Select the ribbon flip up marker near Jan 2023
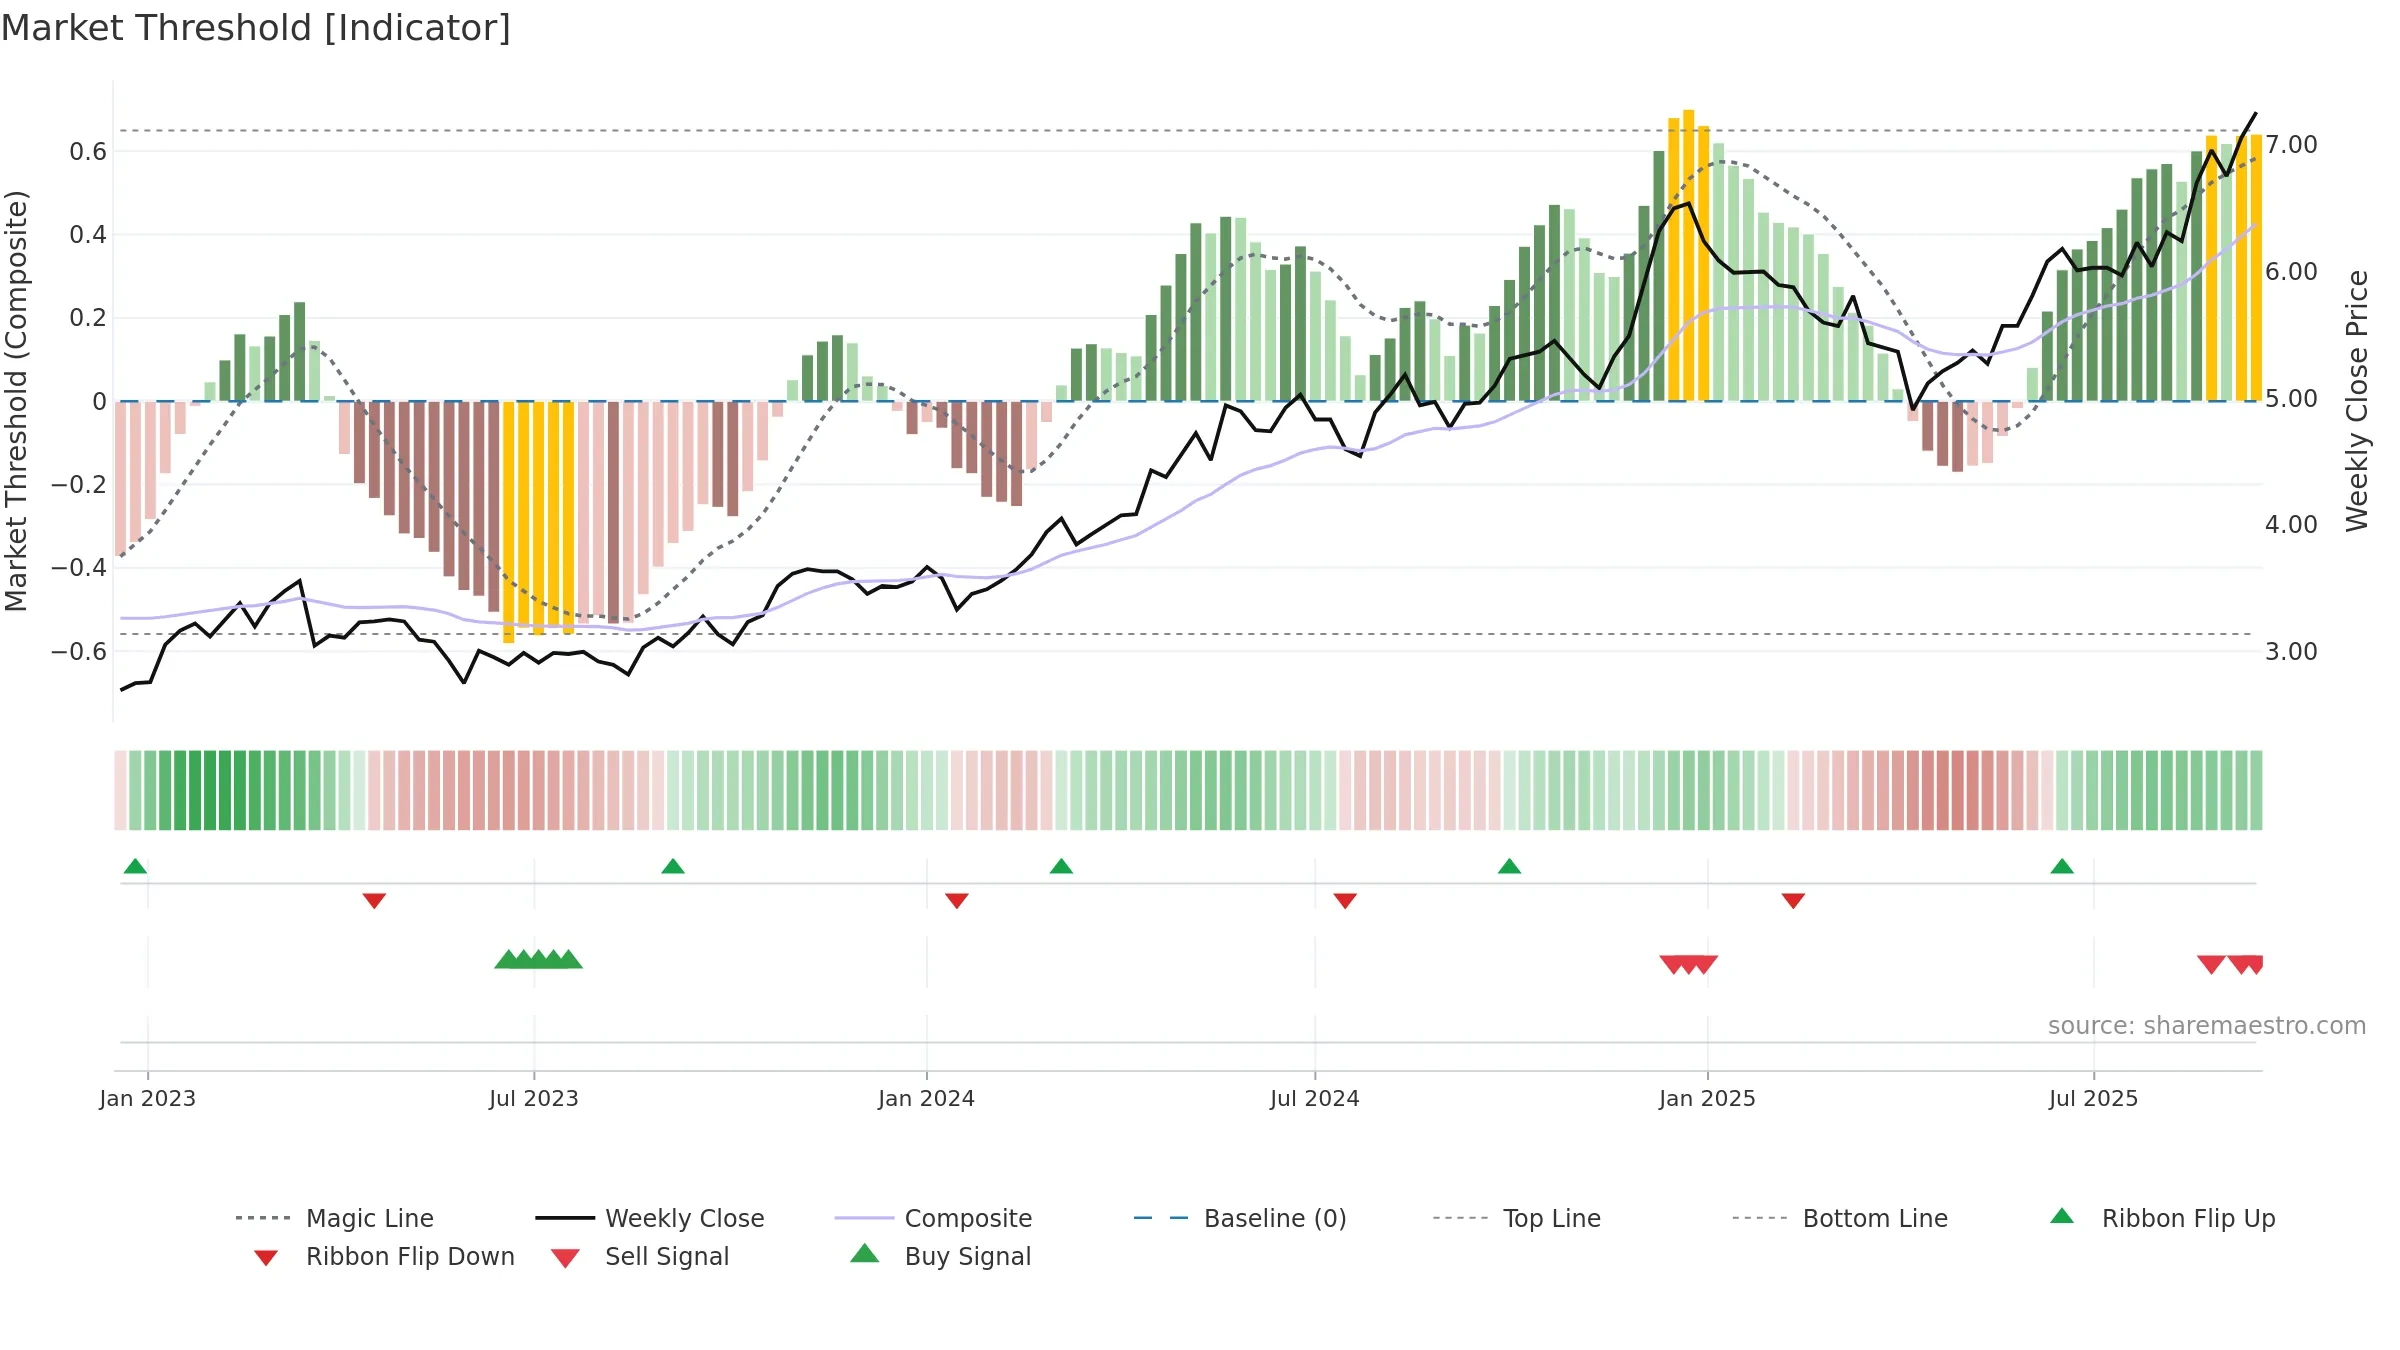Image resolution: width=2400 pixels, height=1350 pixels. pyautogui.click(x=135, y=866)
